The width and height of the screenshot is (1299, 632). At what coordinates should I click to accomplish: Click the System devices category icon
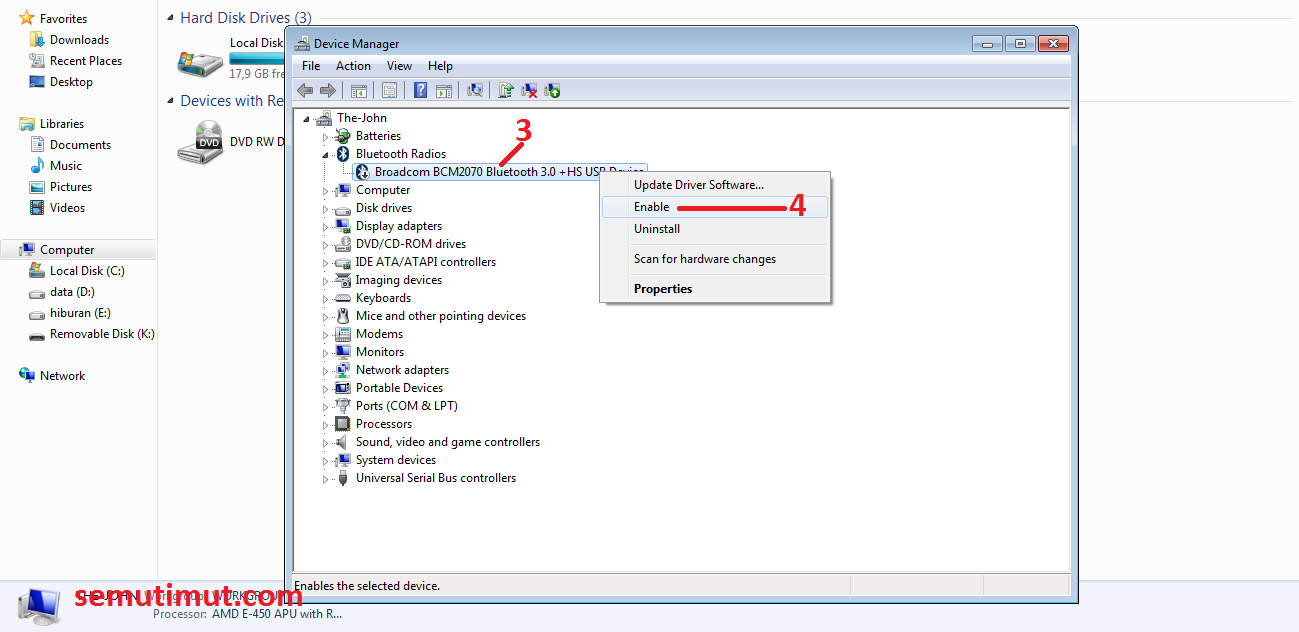click(344, 460)
